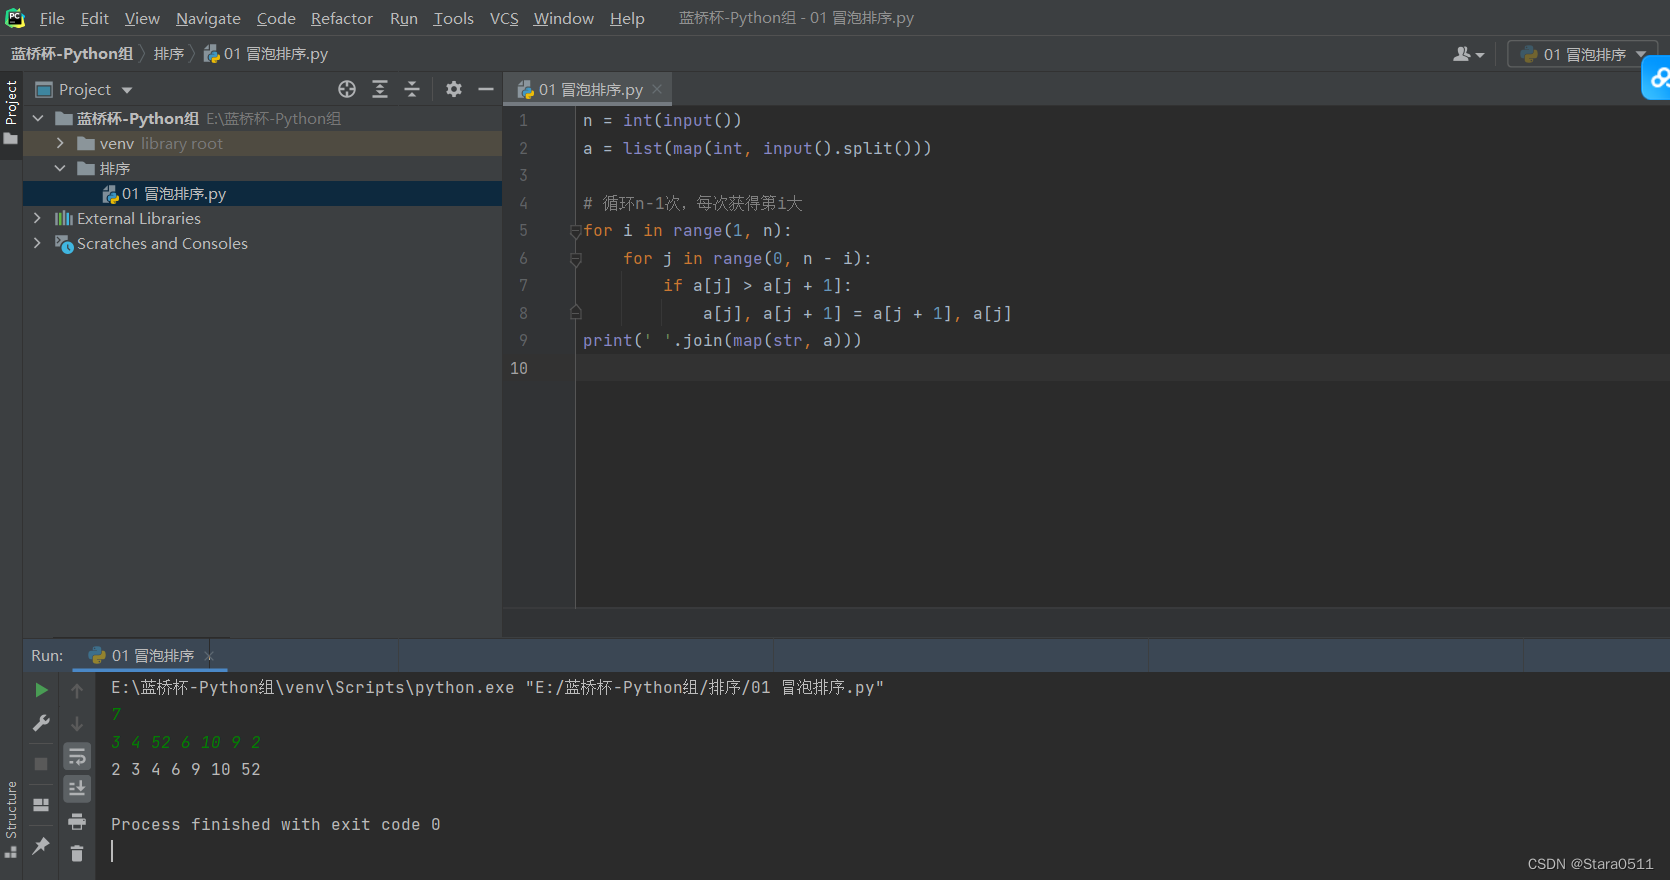Open Project panel settings gear

tap(454, 89)
